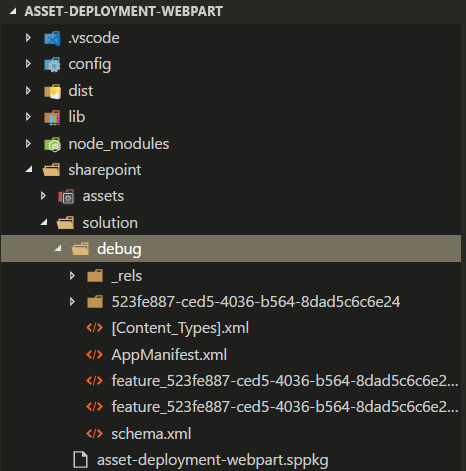
Task: Click the assets folder icon
Action: coord(66,196)
